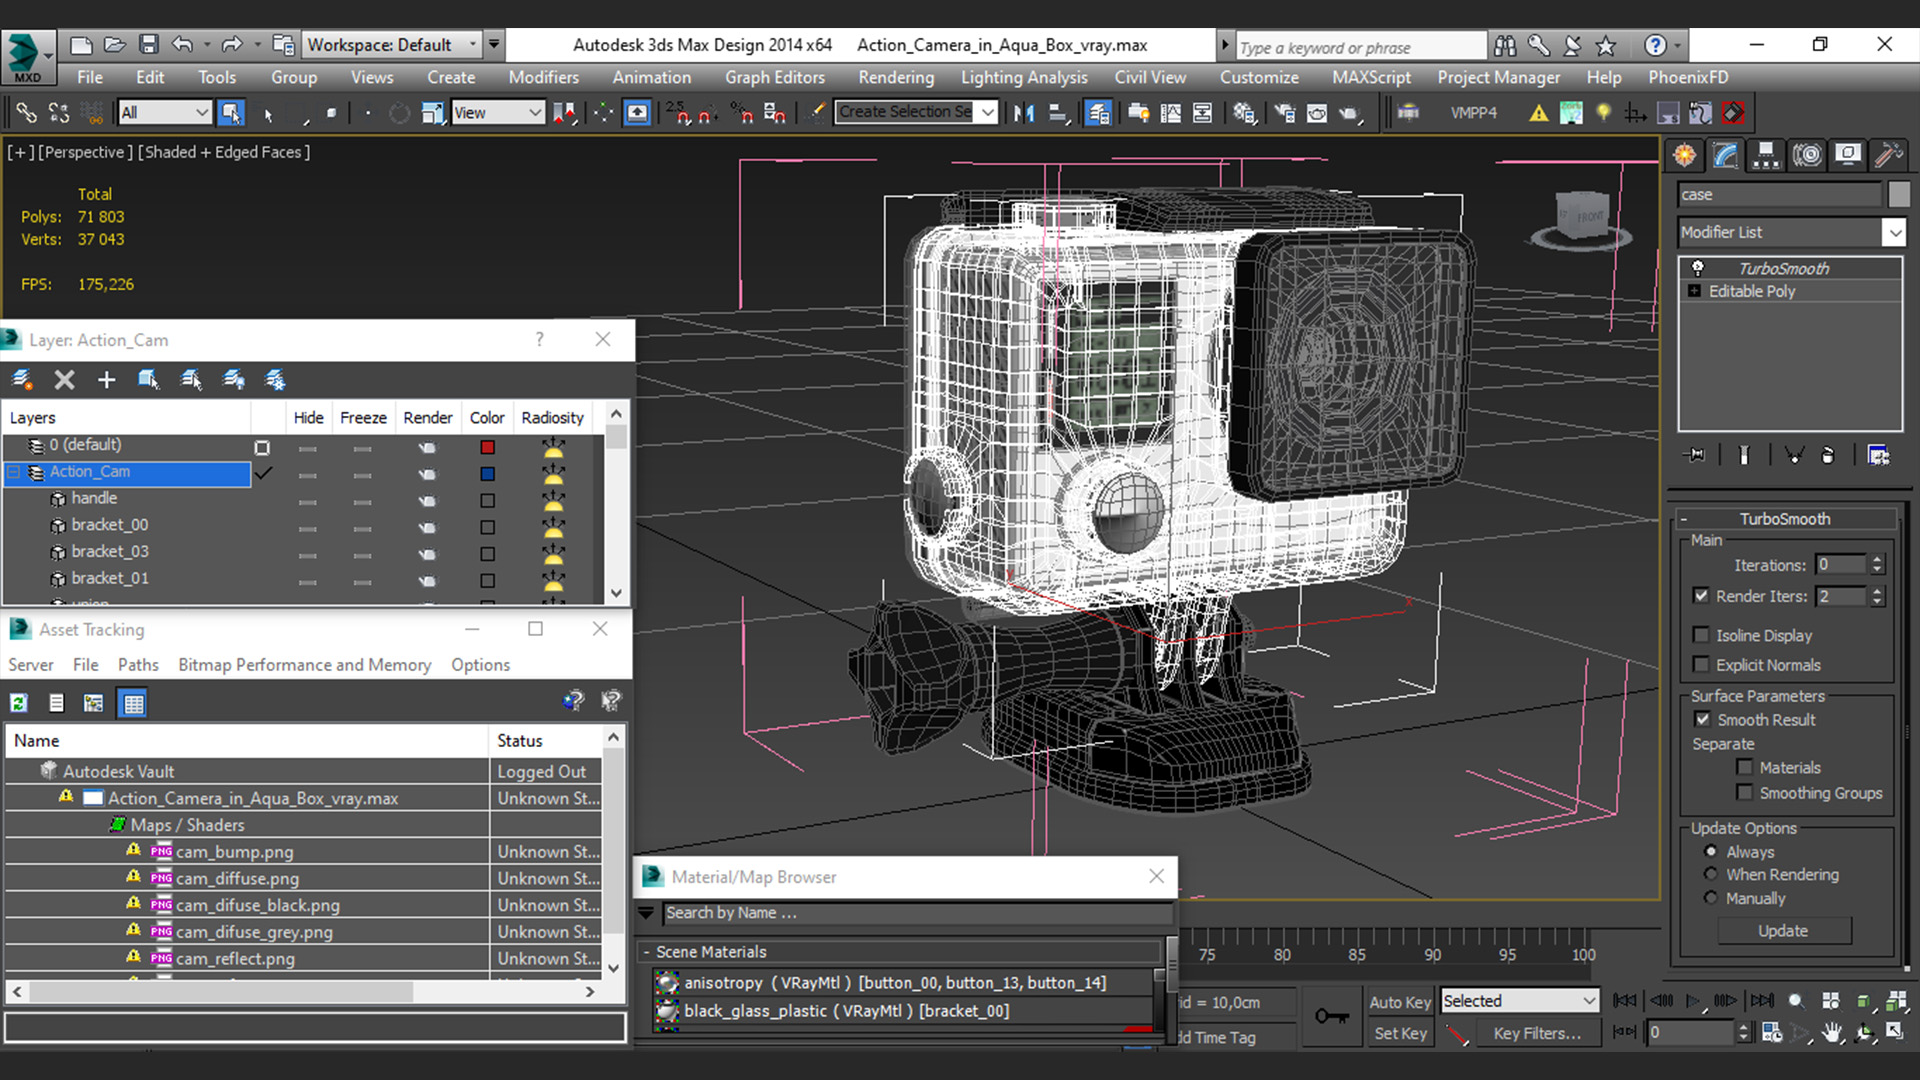
Task: Open the Modify command panel tab
Action: (1726, 155)
